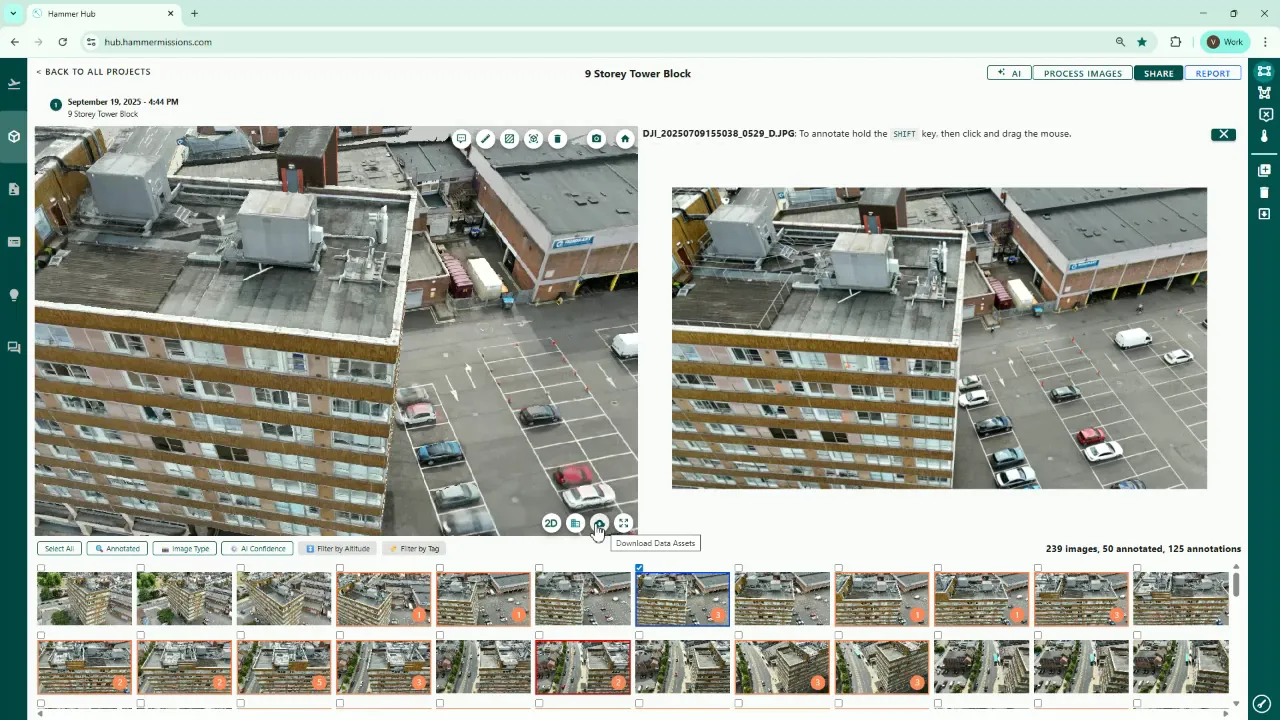Enter fullscreen mode from viewer controls
This screenshot has width=1280, height=720.
pos(623,523)
